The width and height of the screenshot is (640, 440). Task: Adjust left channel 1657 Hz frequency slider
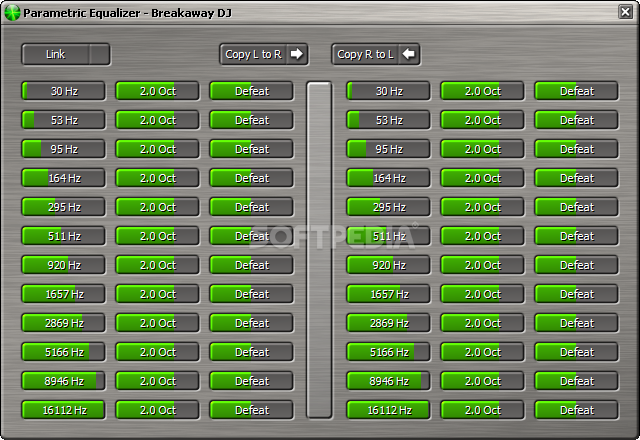point(63,294)
